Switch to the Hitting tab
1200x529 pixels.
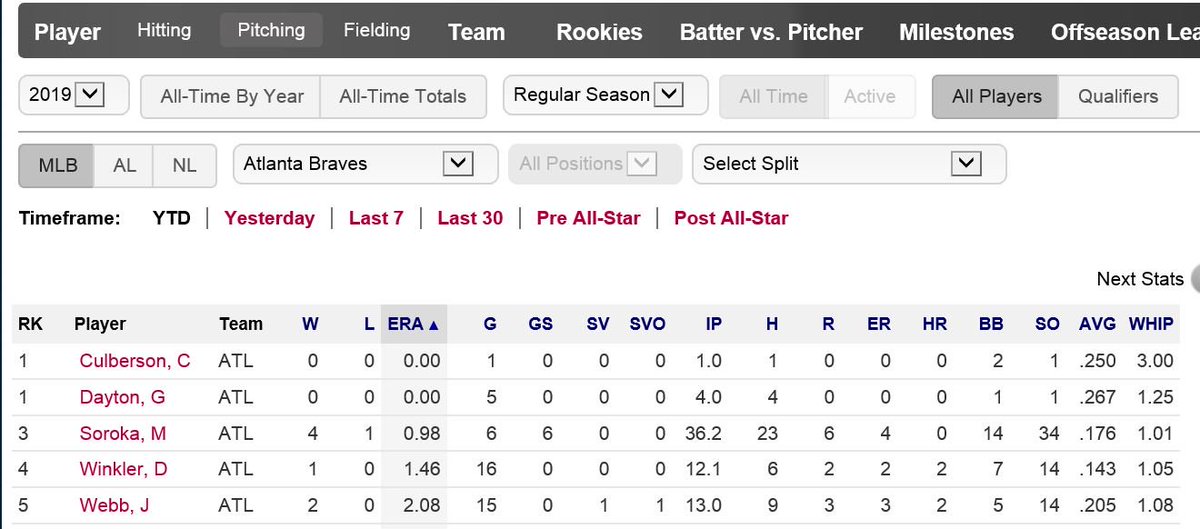point(164,30)
